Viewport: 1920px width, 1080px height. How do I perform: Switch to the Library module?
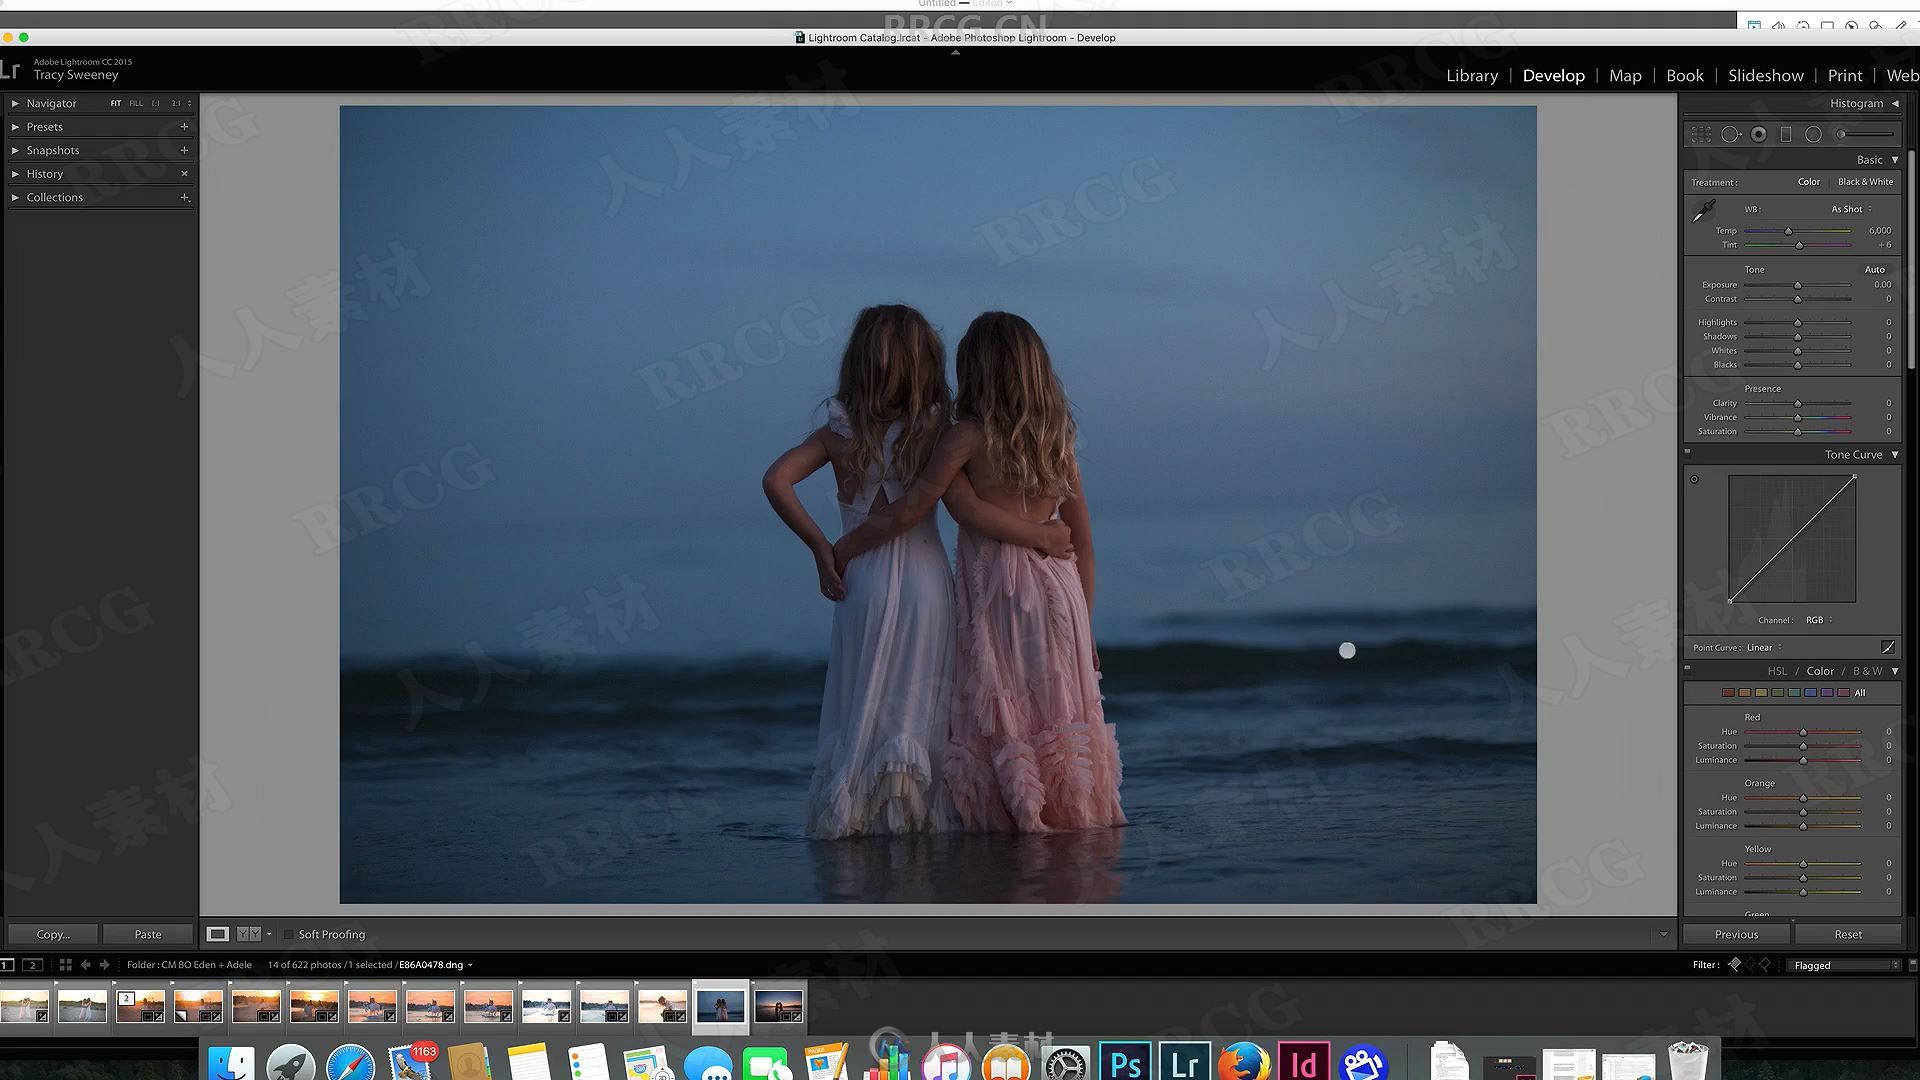pos(1472,76)
